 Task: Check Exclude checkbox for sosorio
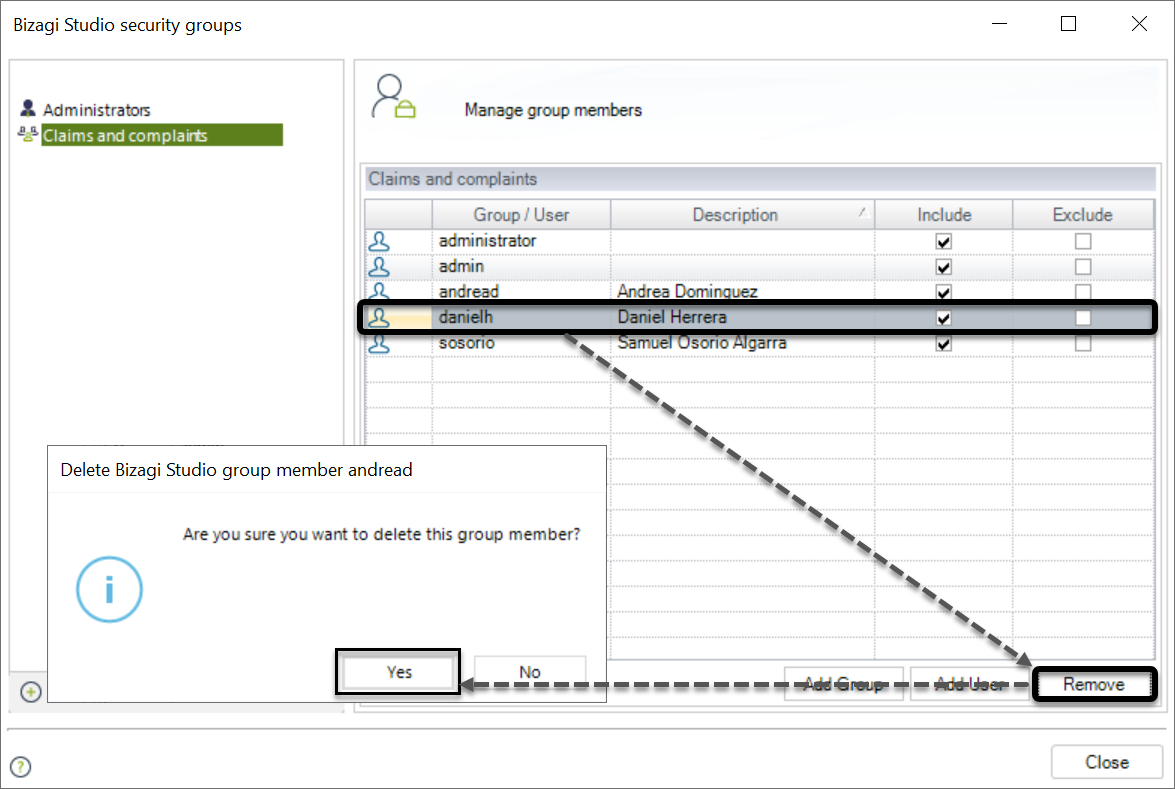[x=1083, y=343]
